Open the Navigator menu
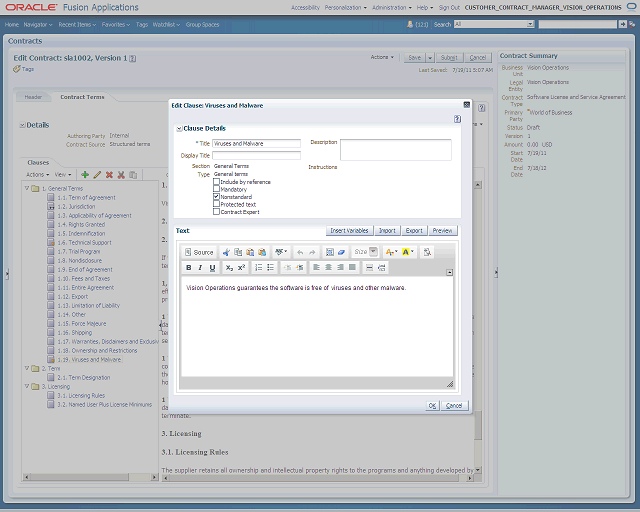Image resolution: width=640 pixels, height=512 pixels. [38, 24]
